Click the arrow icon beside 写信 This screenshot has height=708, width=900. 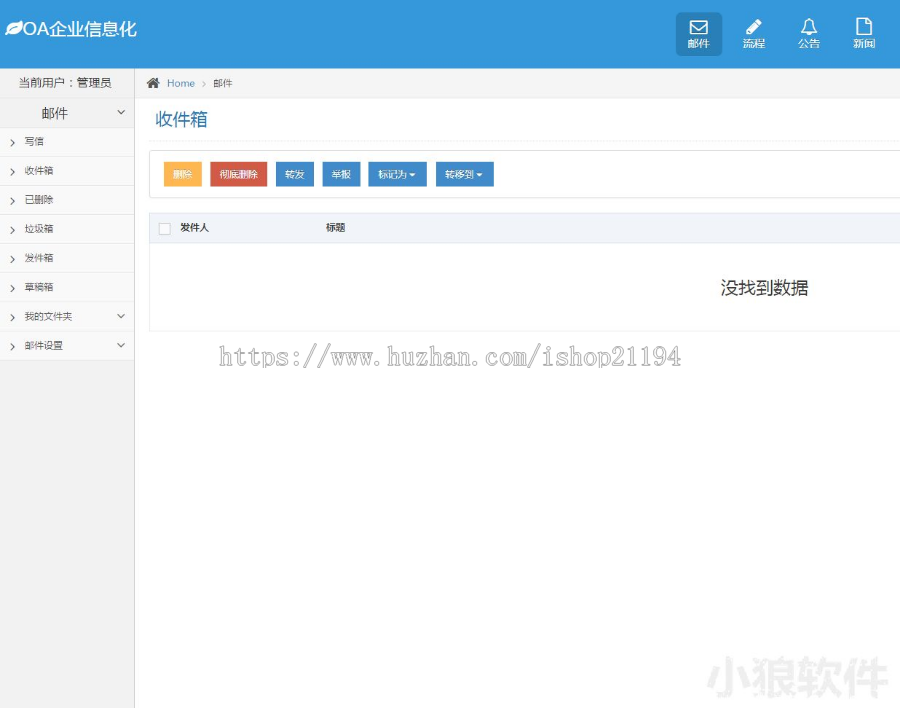[x=13, y=142]
